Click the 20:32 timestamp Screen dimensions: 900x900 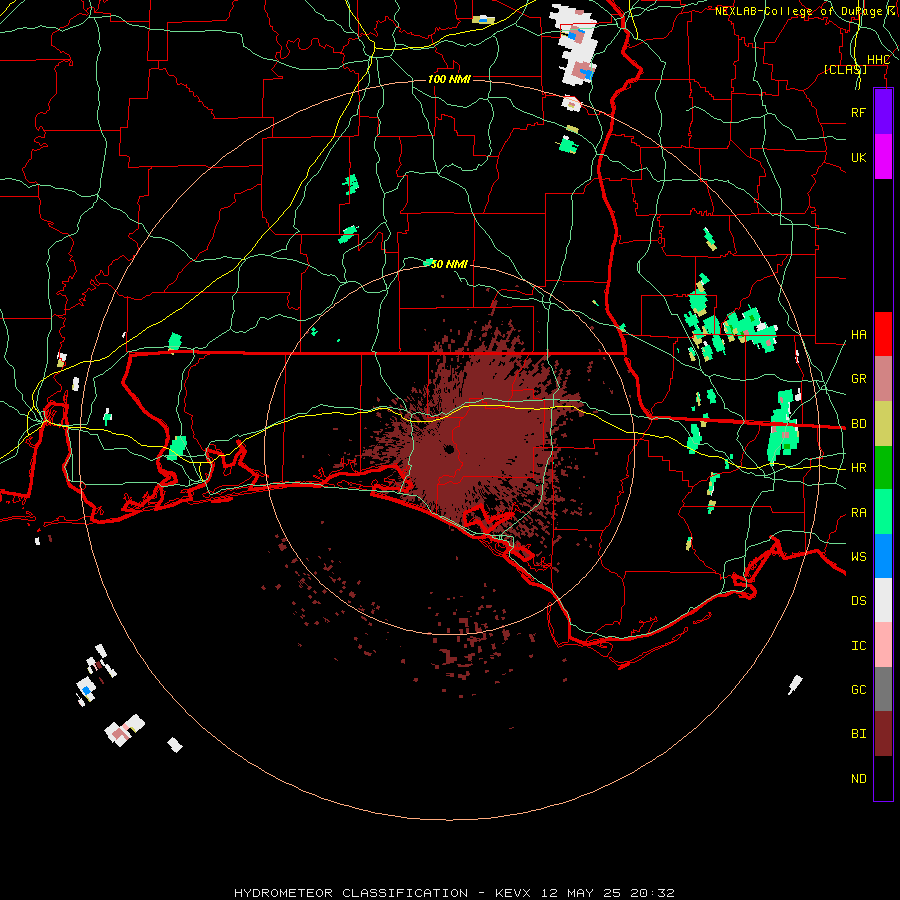(x=653, y=893)
